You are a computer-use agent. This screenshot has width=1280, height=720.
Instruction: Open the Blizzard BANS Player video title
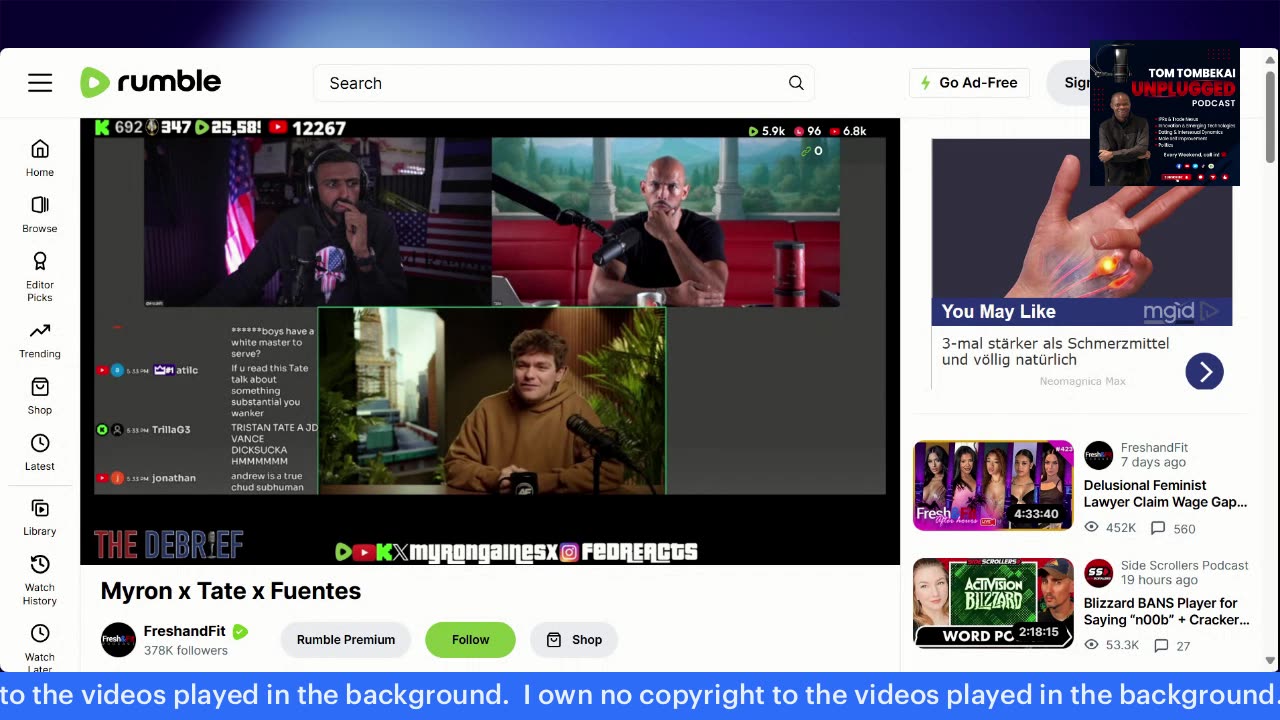click(x=1167, y=611)
